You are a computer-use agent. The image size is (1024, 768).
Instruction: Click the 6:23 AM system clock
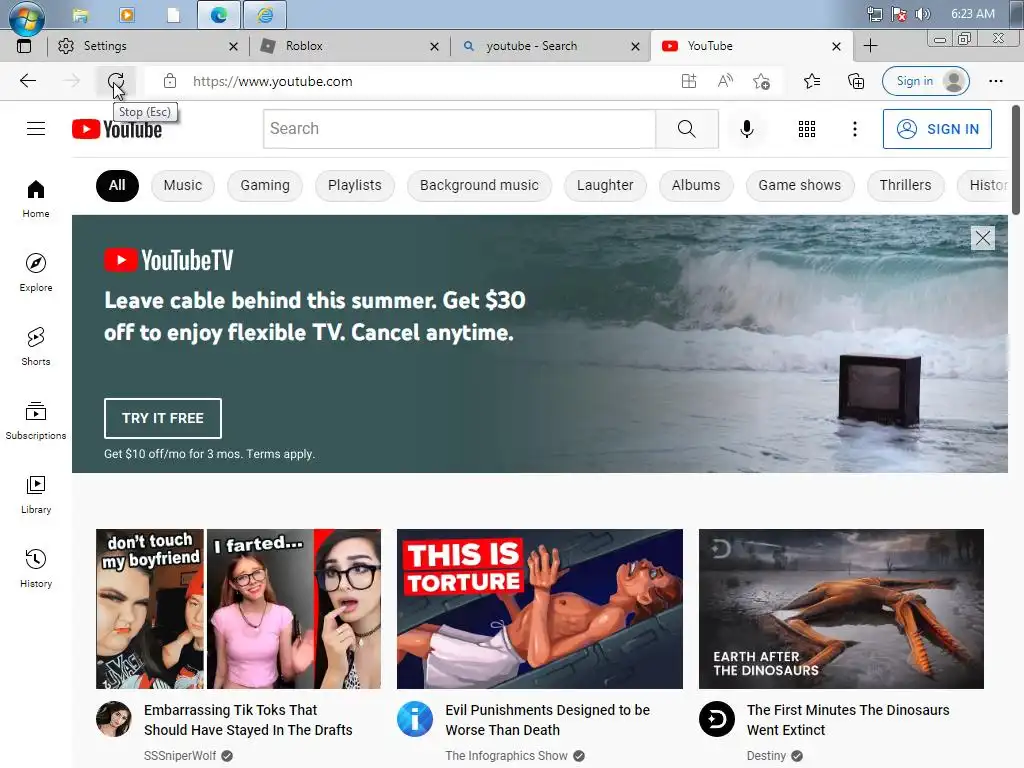click(x=972, y=14)
